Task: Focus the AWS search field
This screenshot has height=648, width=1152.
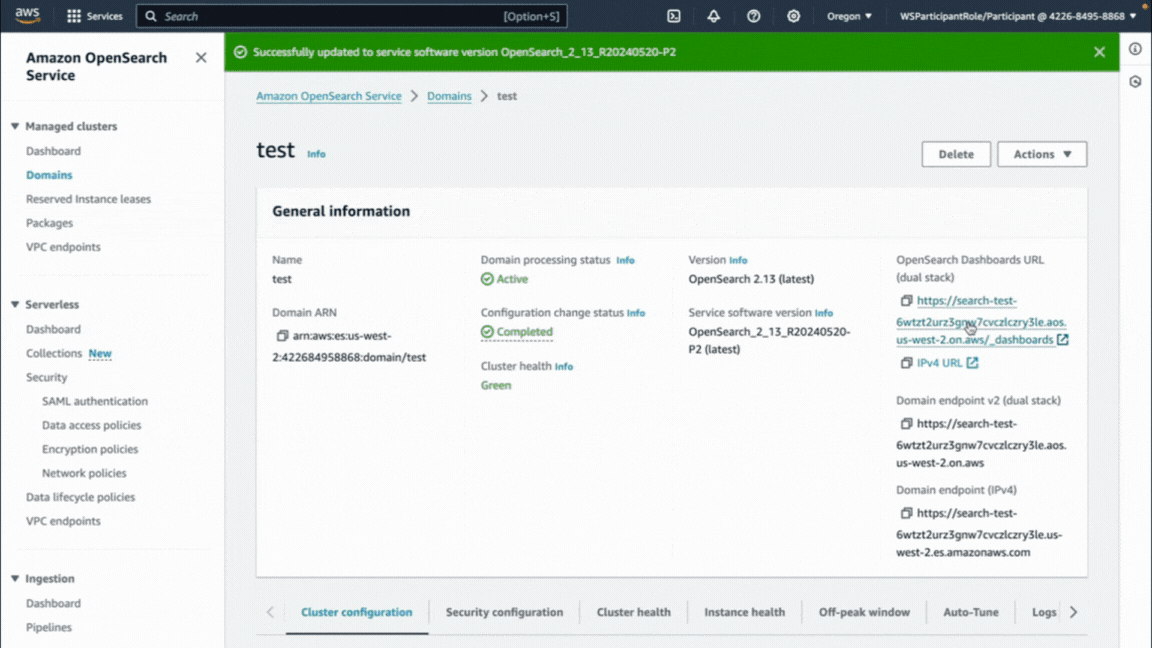Action: 351,16
